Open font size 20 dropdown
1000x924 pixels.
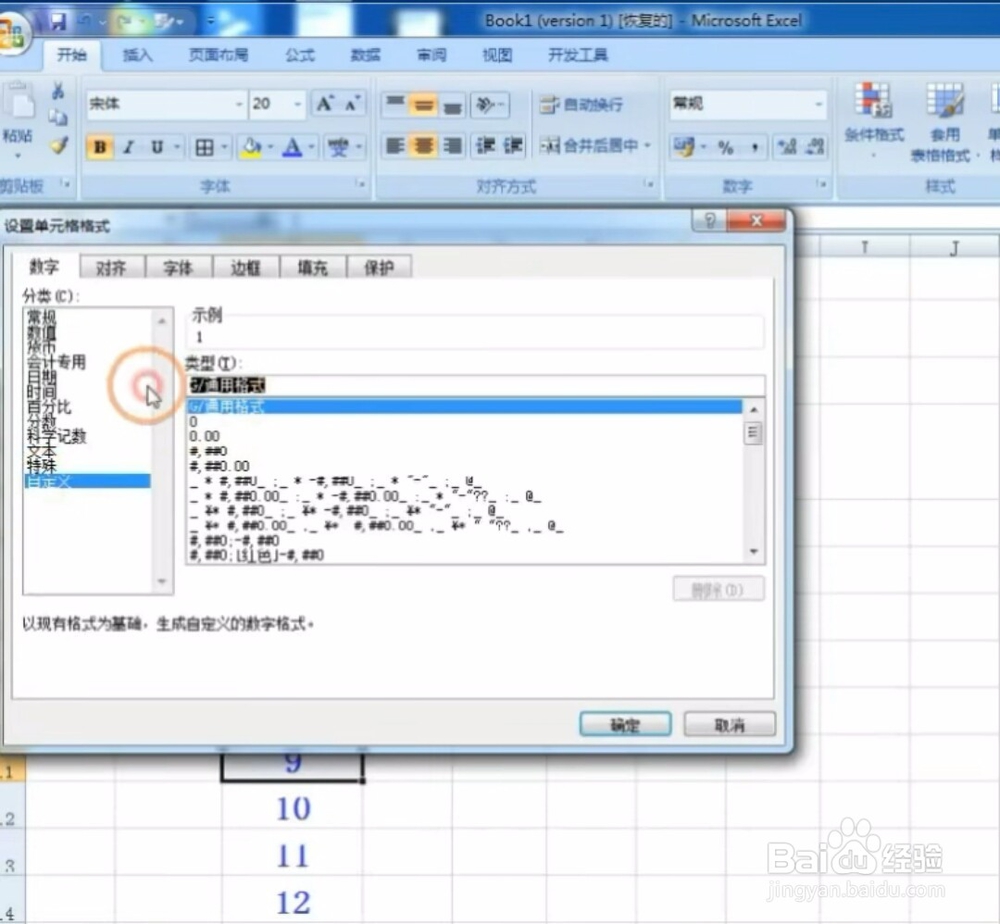tap(297, 104)
